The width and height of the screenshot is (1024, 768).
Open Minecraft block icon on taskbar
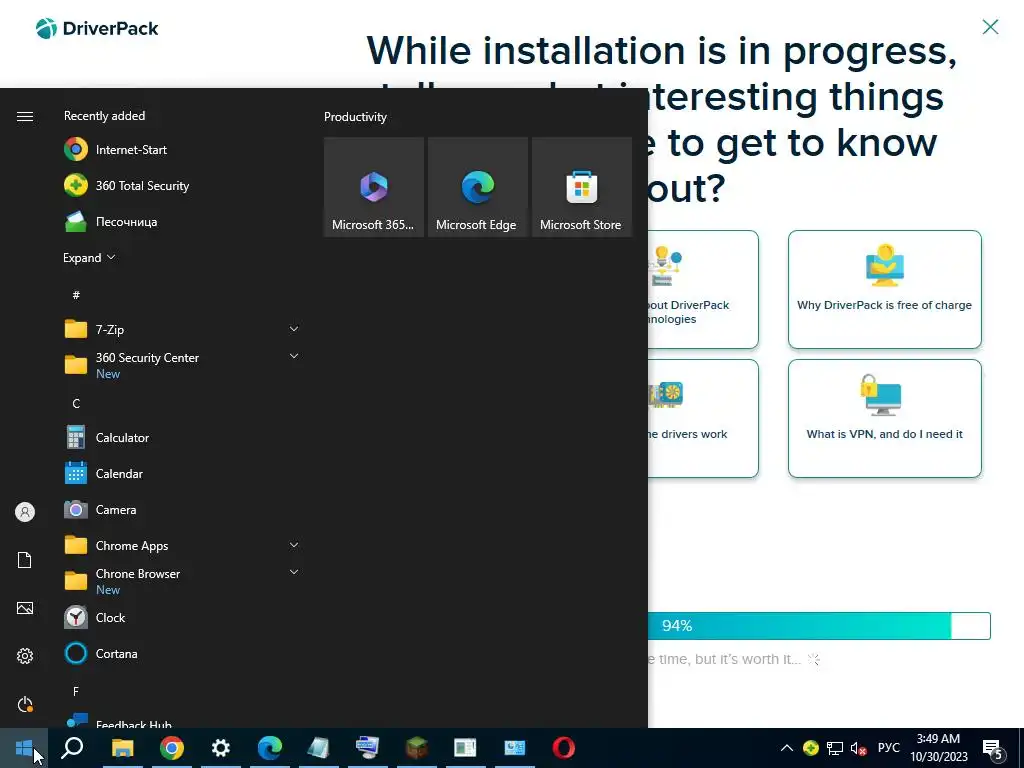tap(417, 748)
